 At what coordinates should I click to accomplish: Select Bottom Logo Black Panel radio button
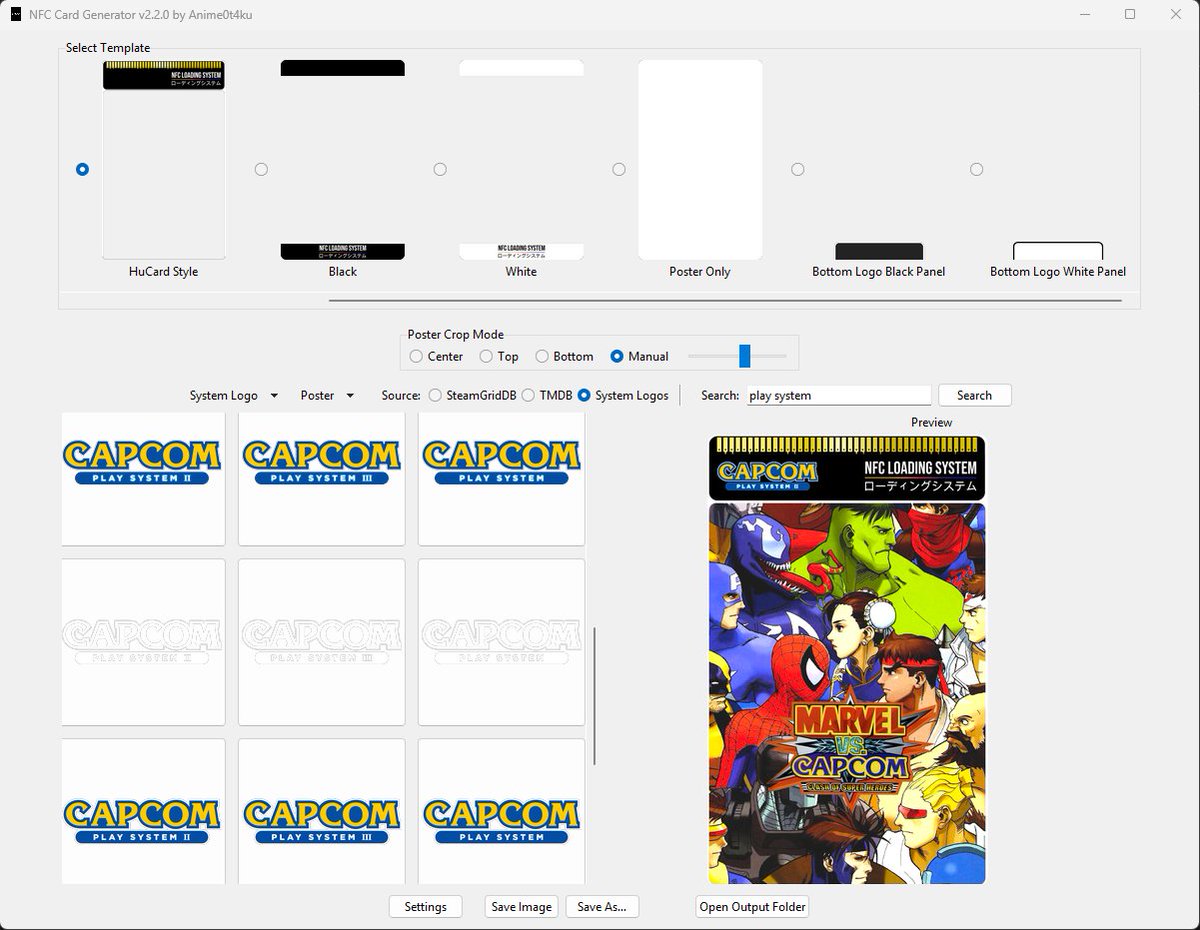pyautogui.click(x=797, y=170)
